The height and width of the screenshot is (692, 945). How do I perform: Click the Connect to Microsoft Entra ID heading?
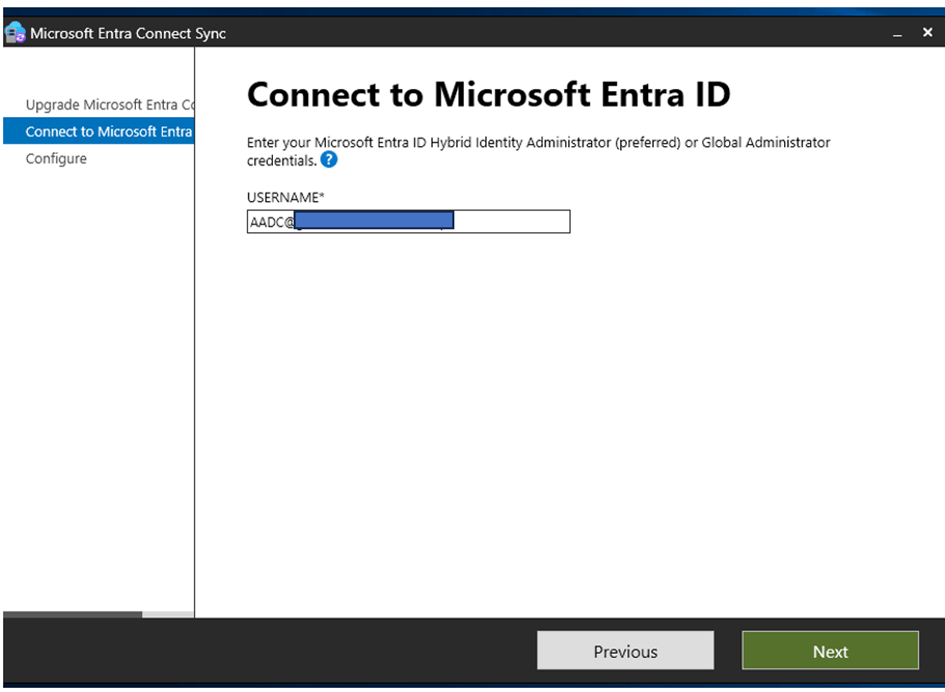click(x=488, y=95)
